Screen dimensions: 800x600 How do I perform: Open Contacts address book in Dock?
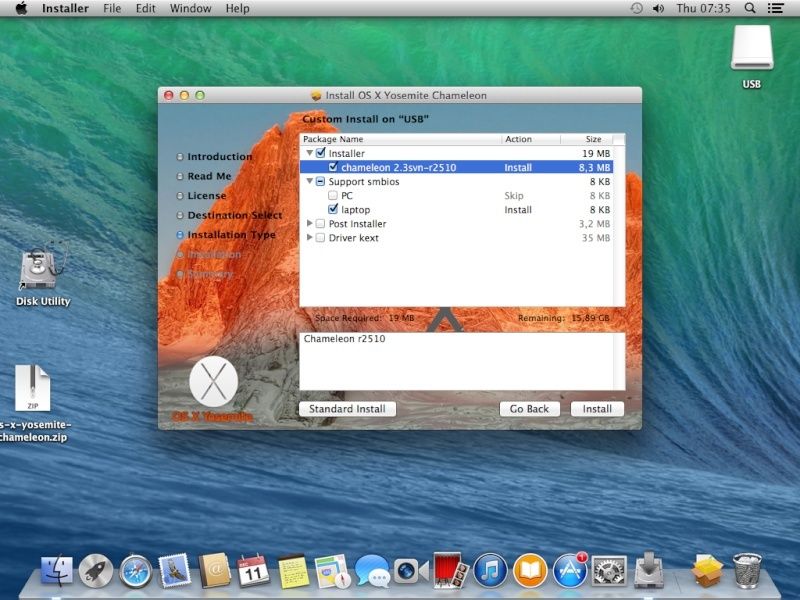214,570
